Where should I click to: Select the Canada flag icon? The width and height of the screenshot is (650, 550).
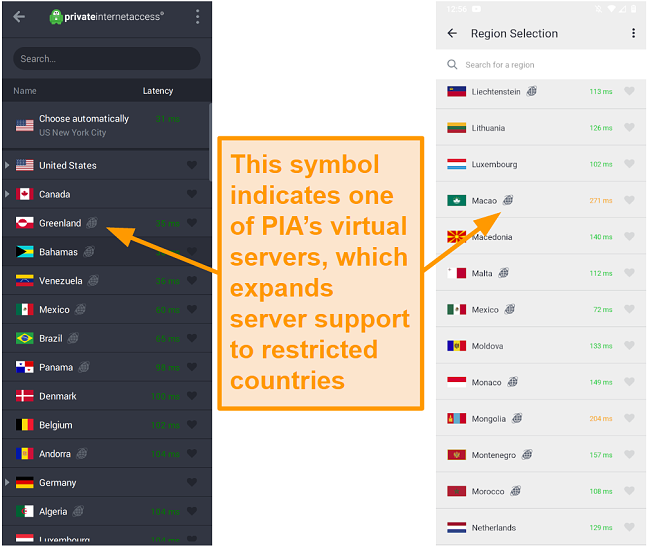[24, 194]
